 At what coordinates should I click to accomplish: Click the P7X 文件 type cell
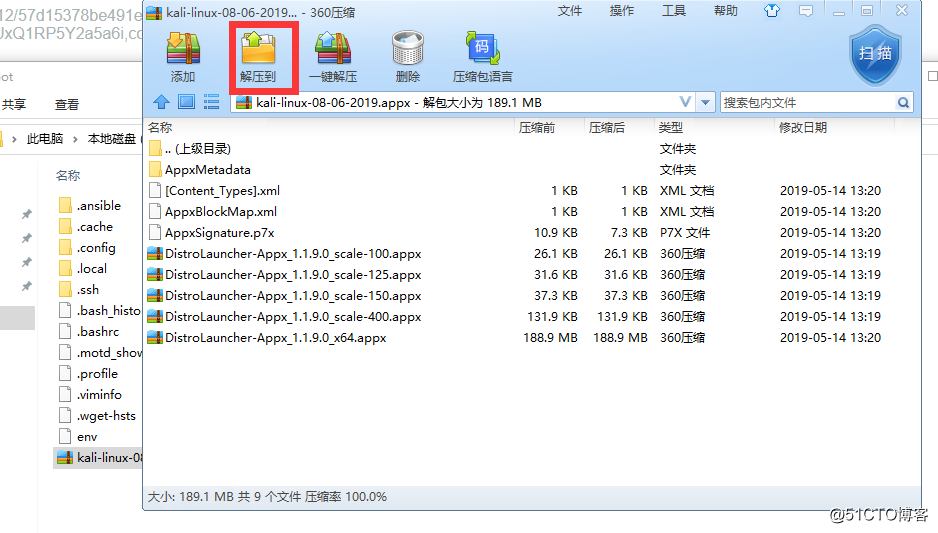pos(685,232)
